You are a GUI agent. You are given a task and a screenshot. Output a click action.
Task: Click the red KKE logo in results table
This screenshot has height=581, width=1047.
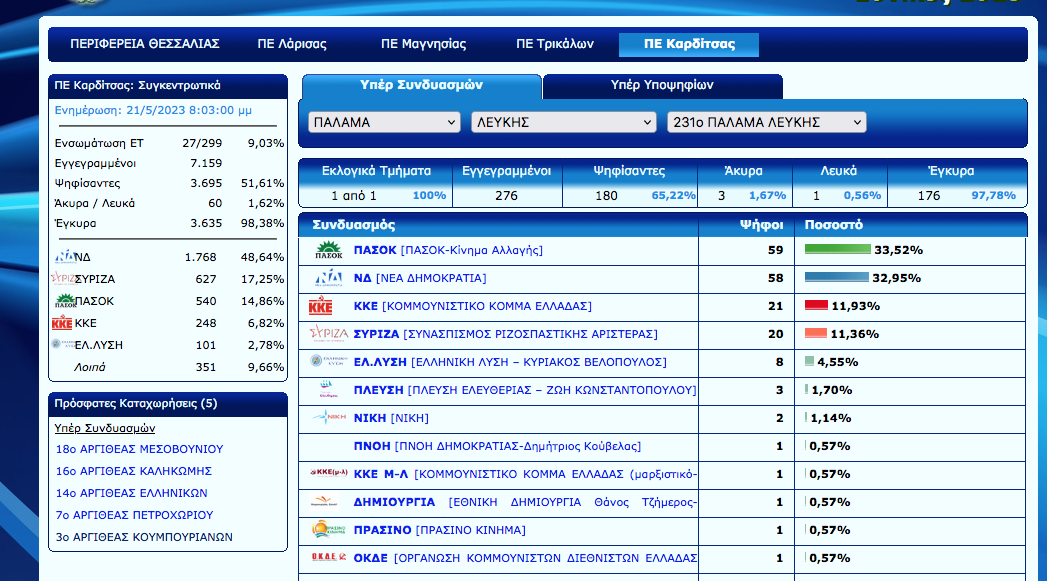(323, 306)
